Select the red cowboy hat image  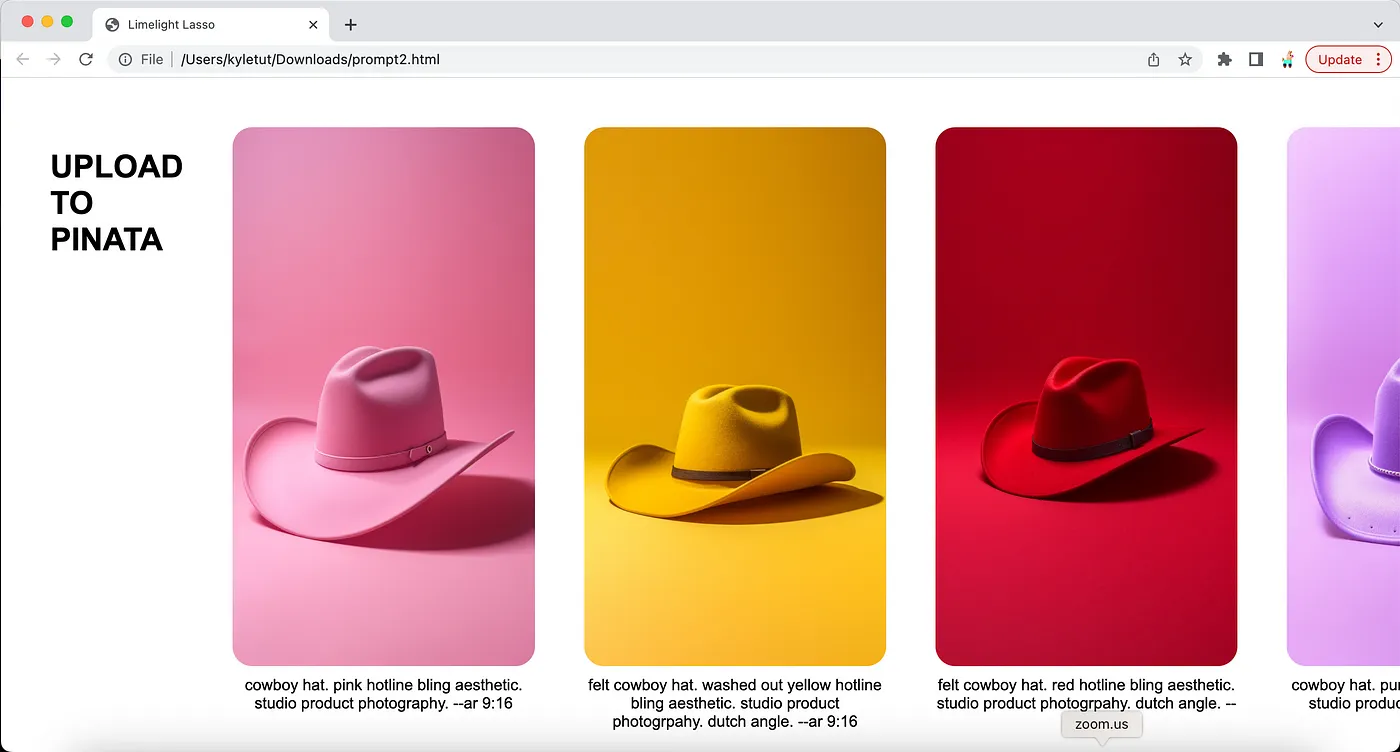[x=1086, y=396]
